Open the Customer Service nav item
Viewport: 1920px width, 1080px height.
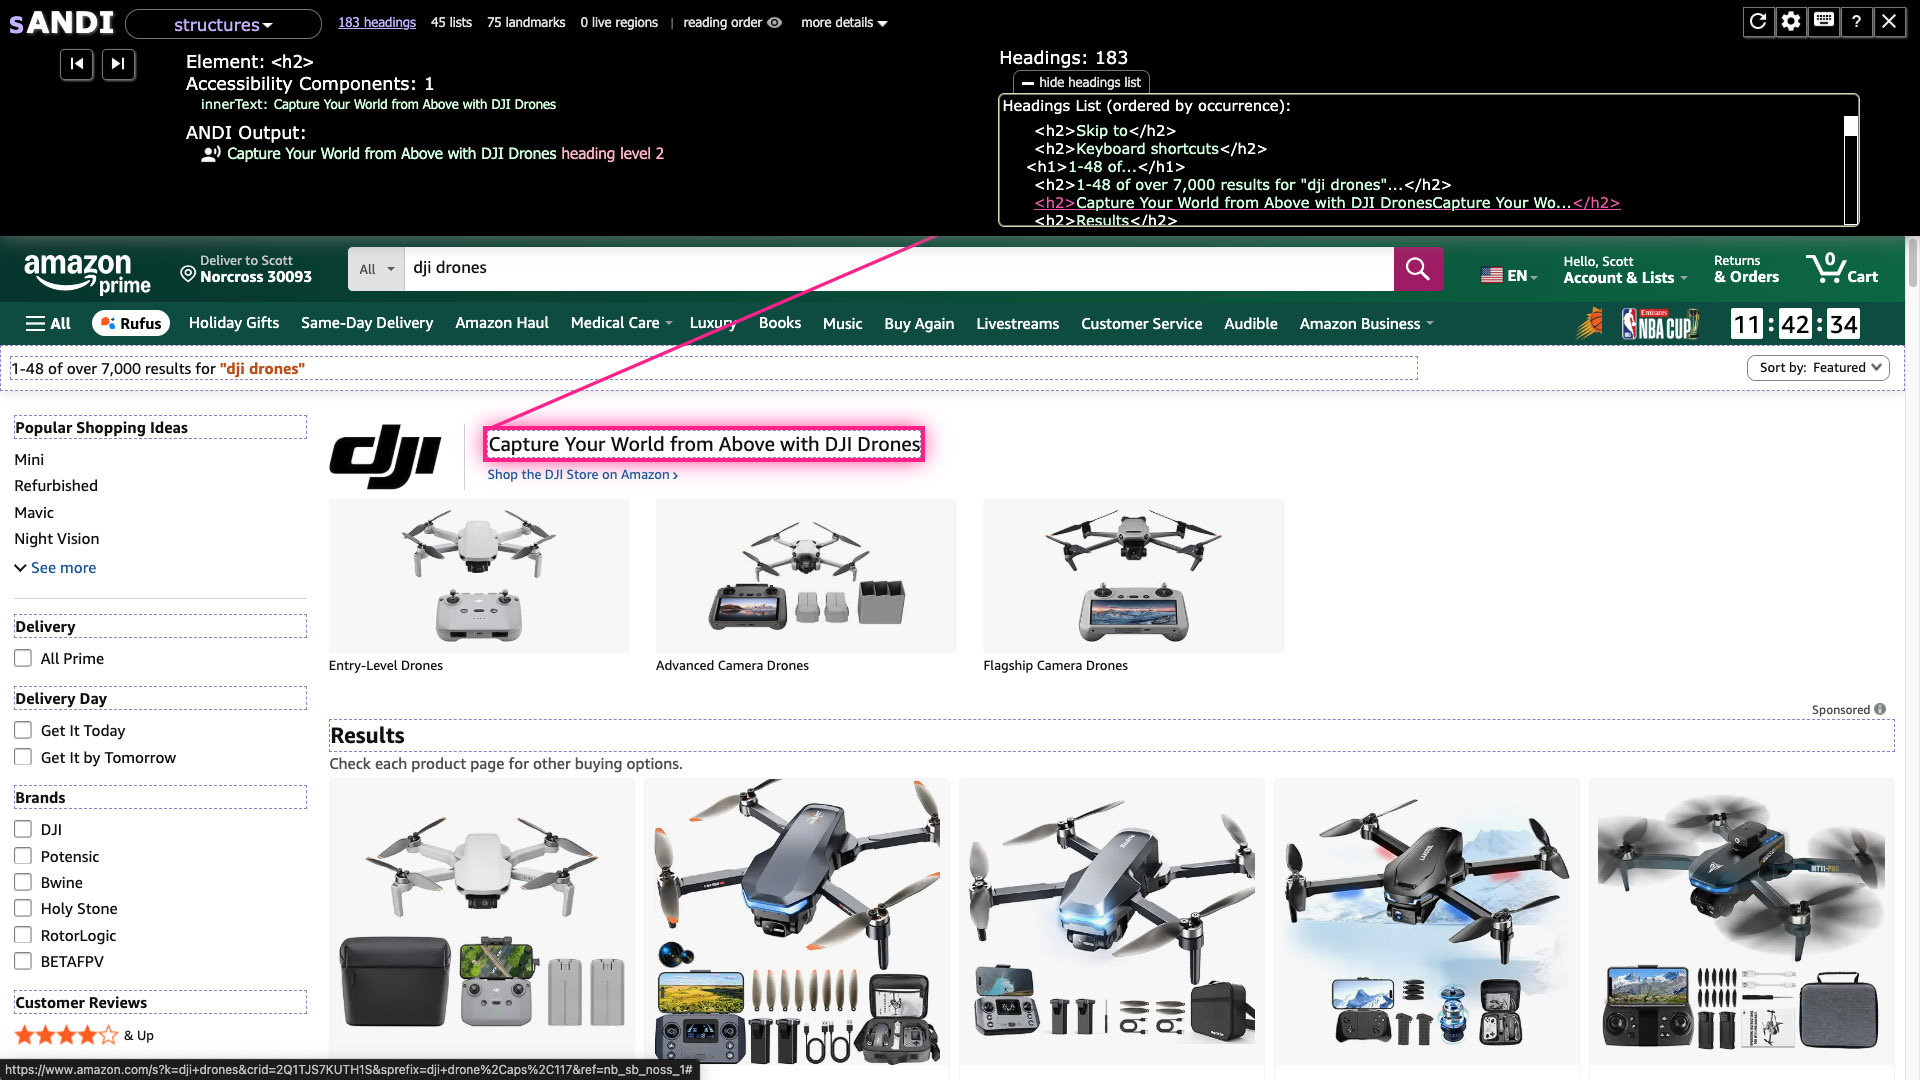point(1141,323)
